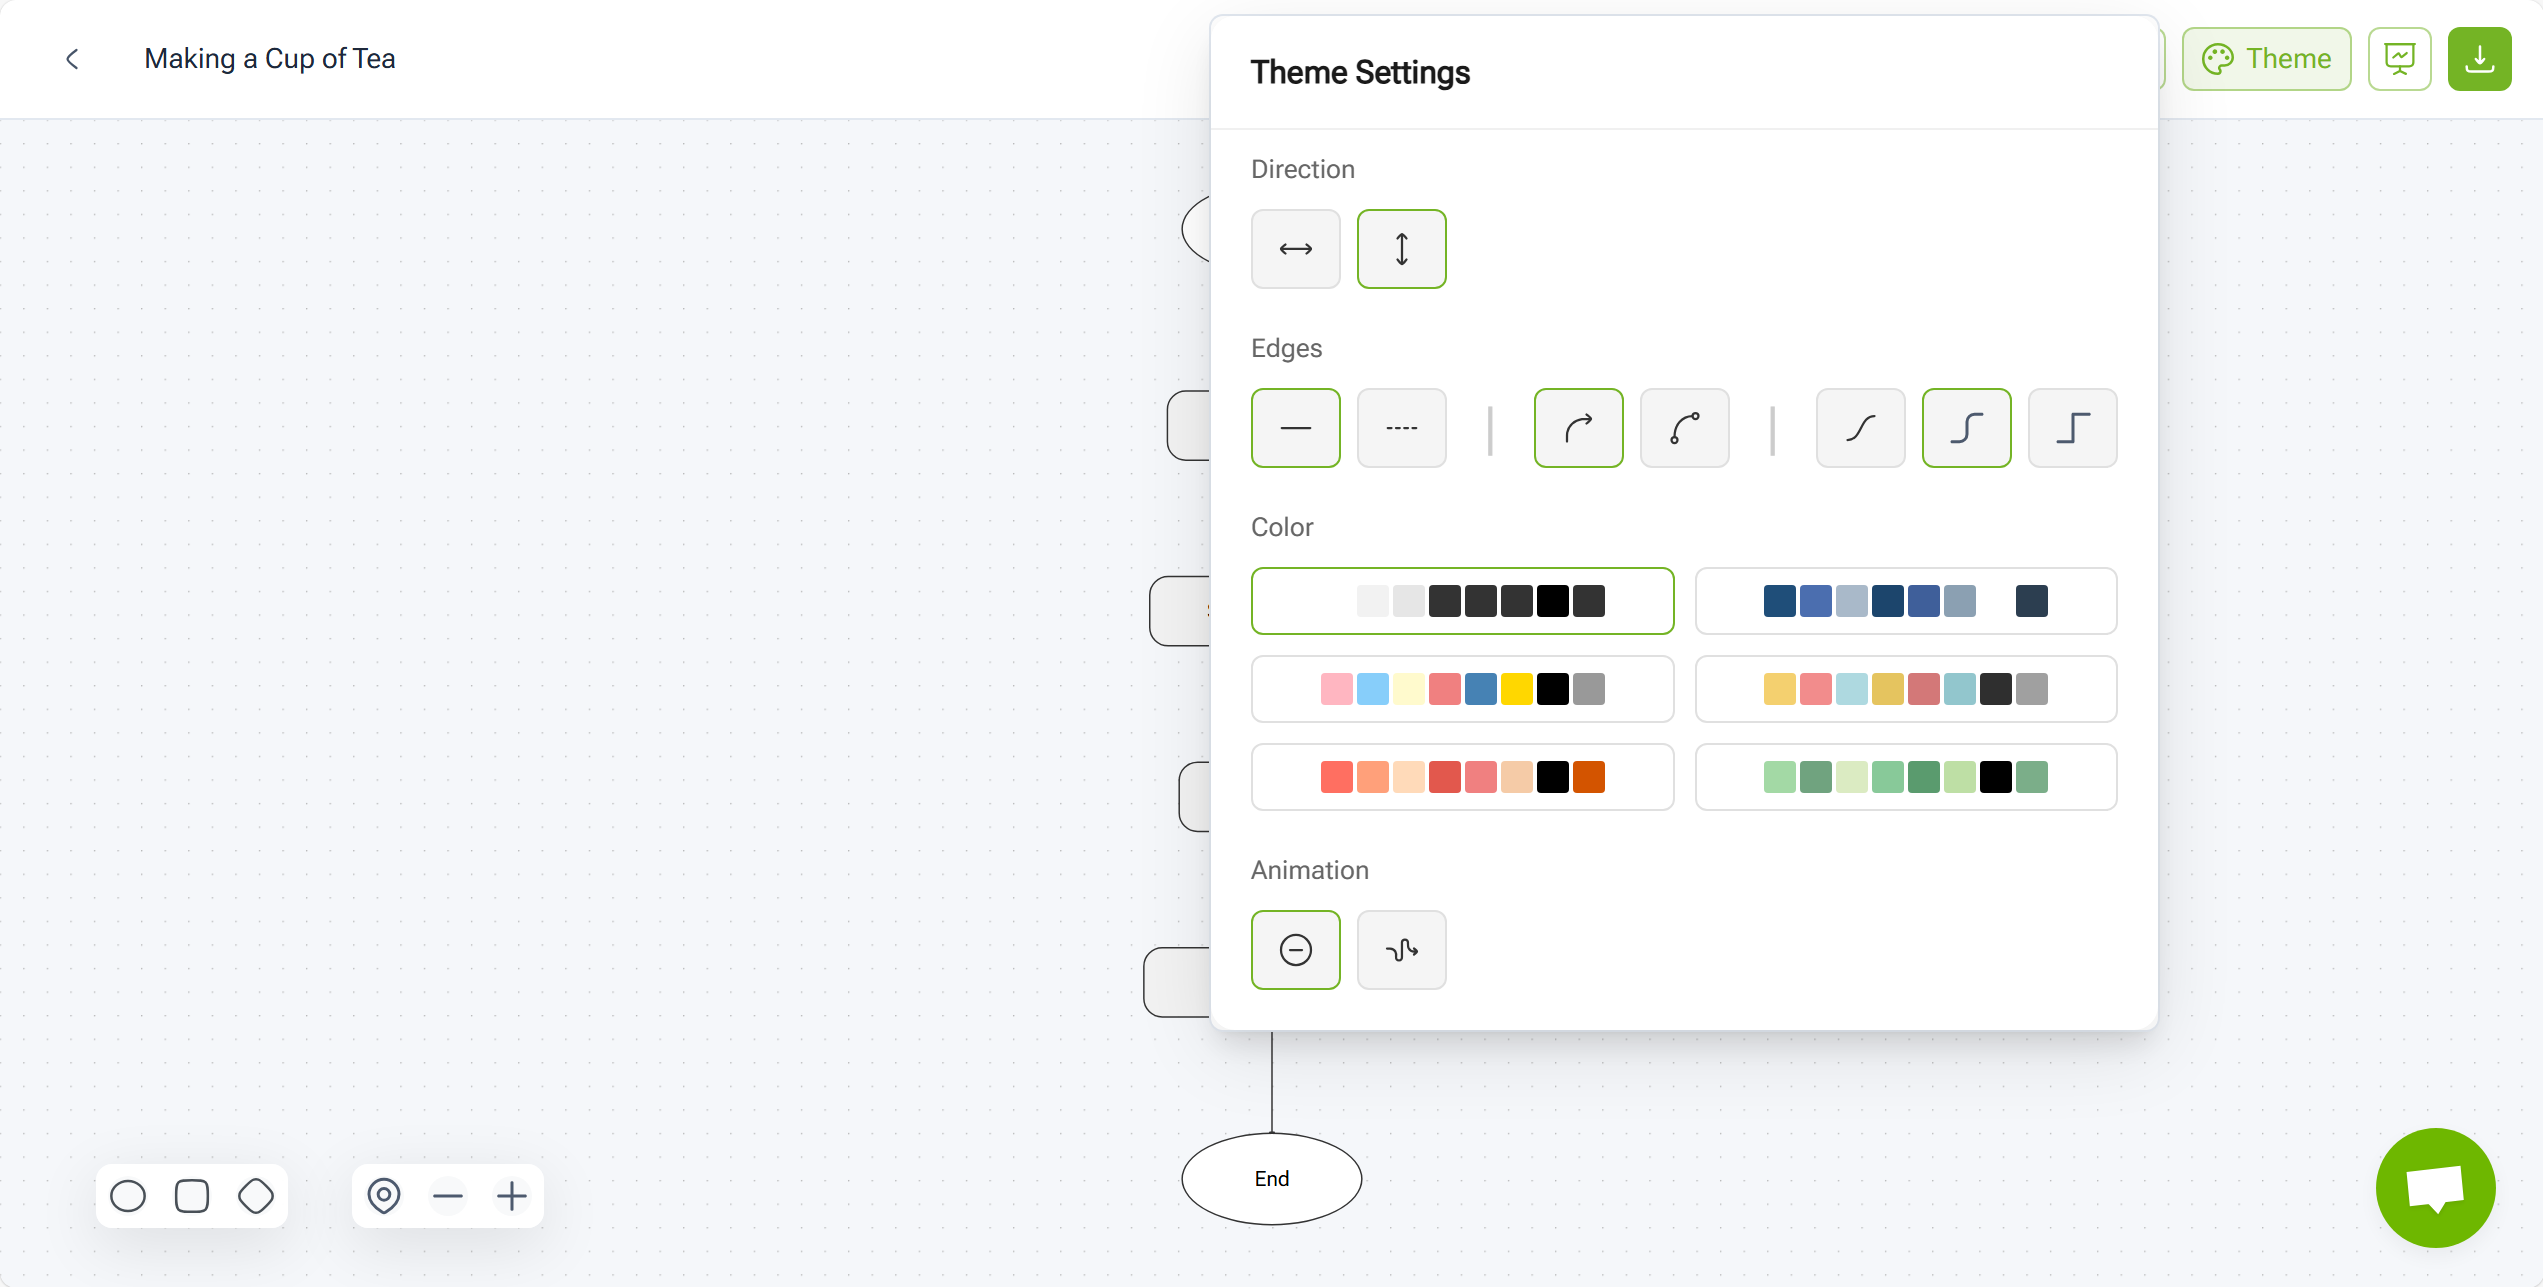Select the green color palette
The image size is (2543, 1287).
(x=1905, y=777)
